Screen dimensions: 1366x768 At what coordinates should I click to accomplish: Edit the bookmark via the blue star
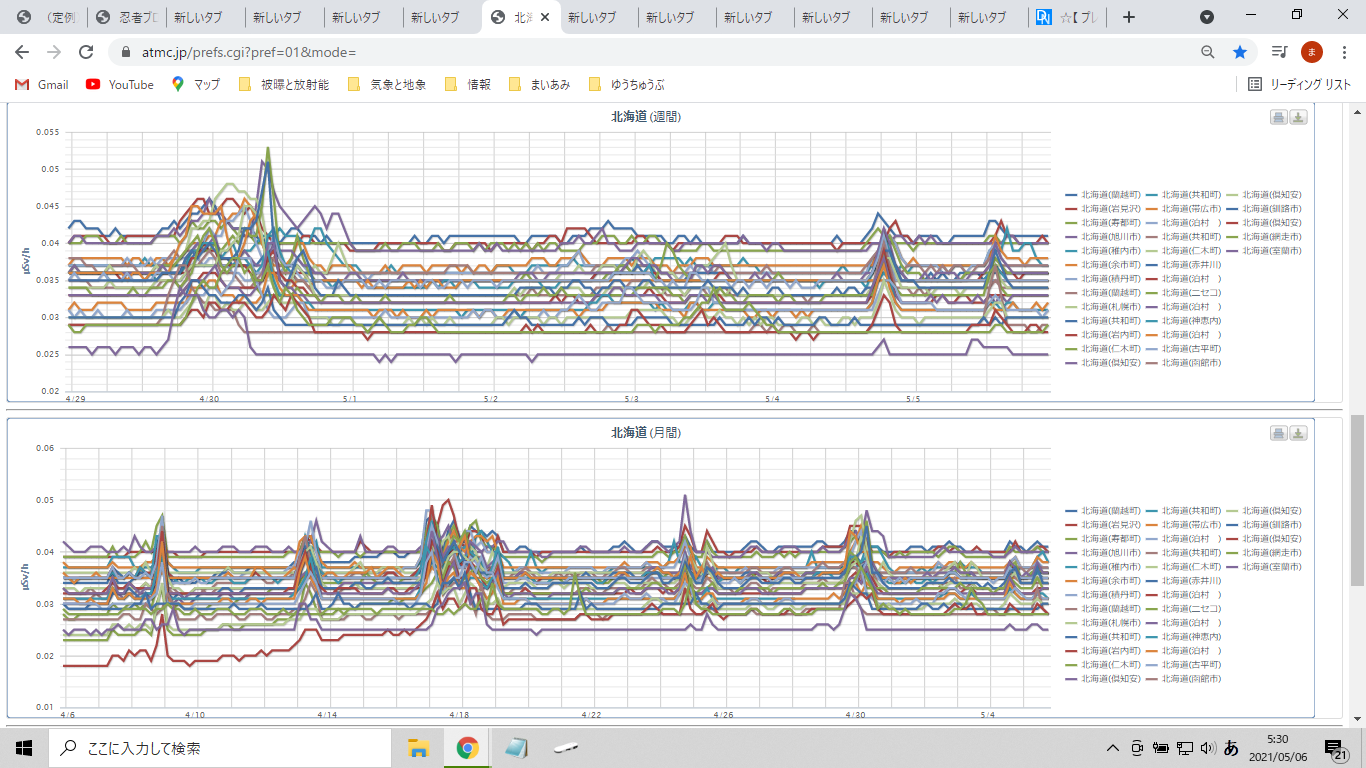coord(1240,52)
